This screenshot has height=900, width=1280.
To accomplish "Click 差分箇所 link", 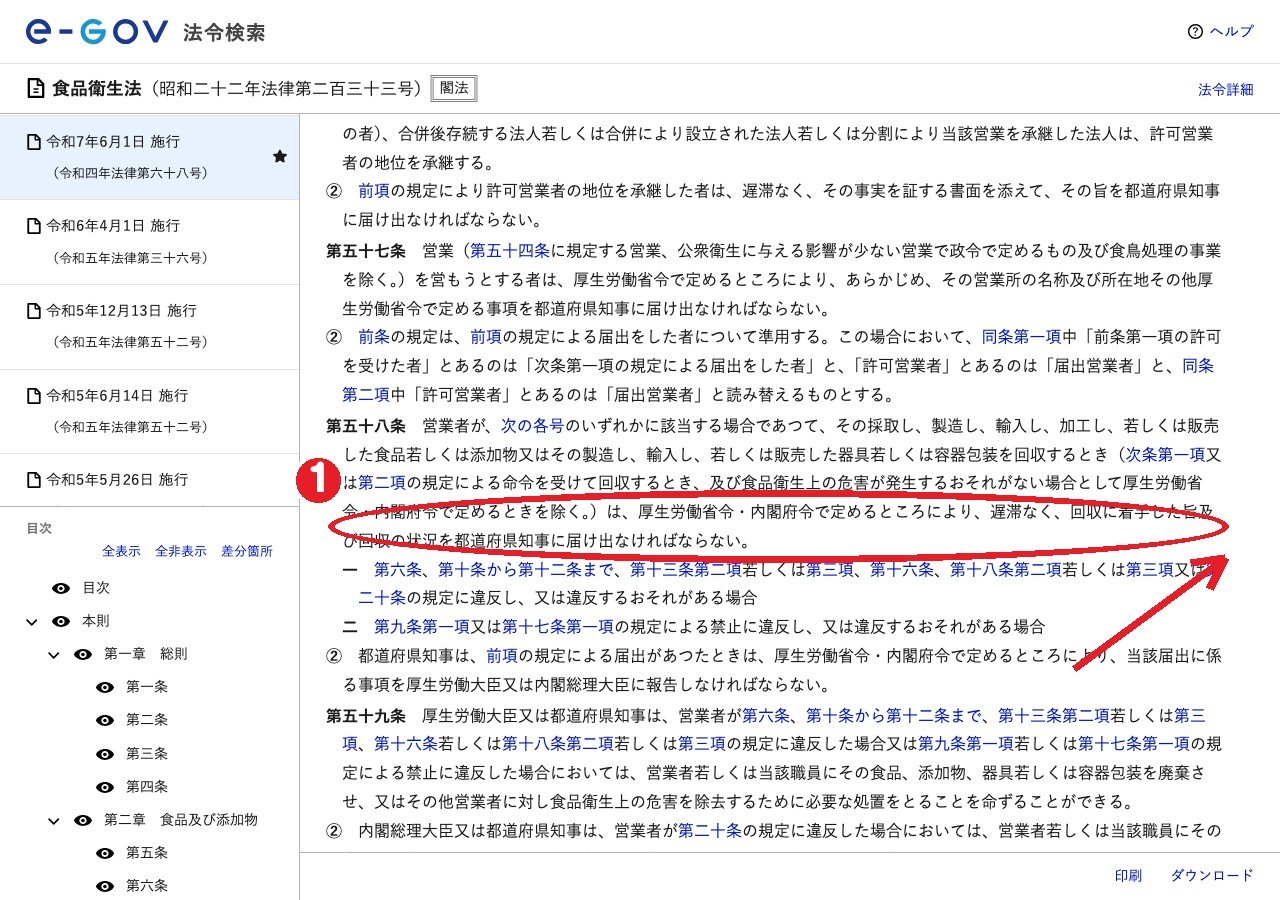I will tap(246, 551).
